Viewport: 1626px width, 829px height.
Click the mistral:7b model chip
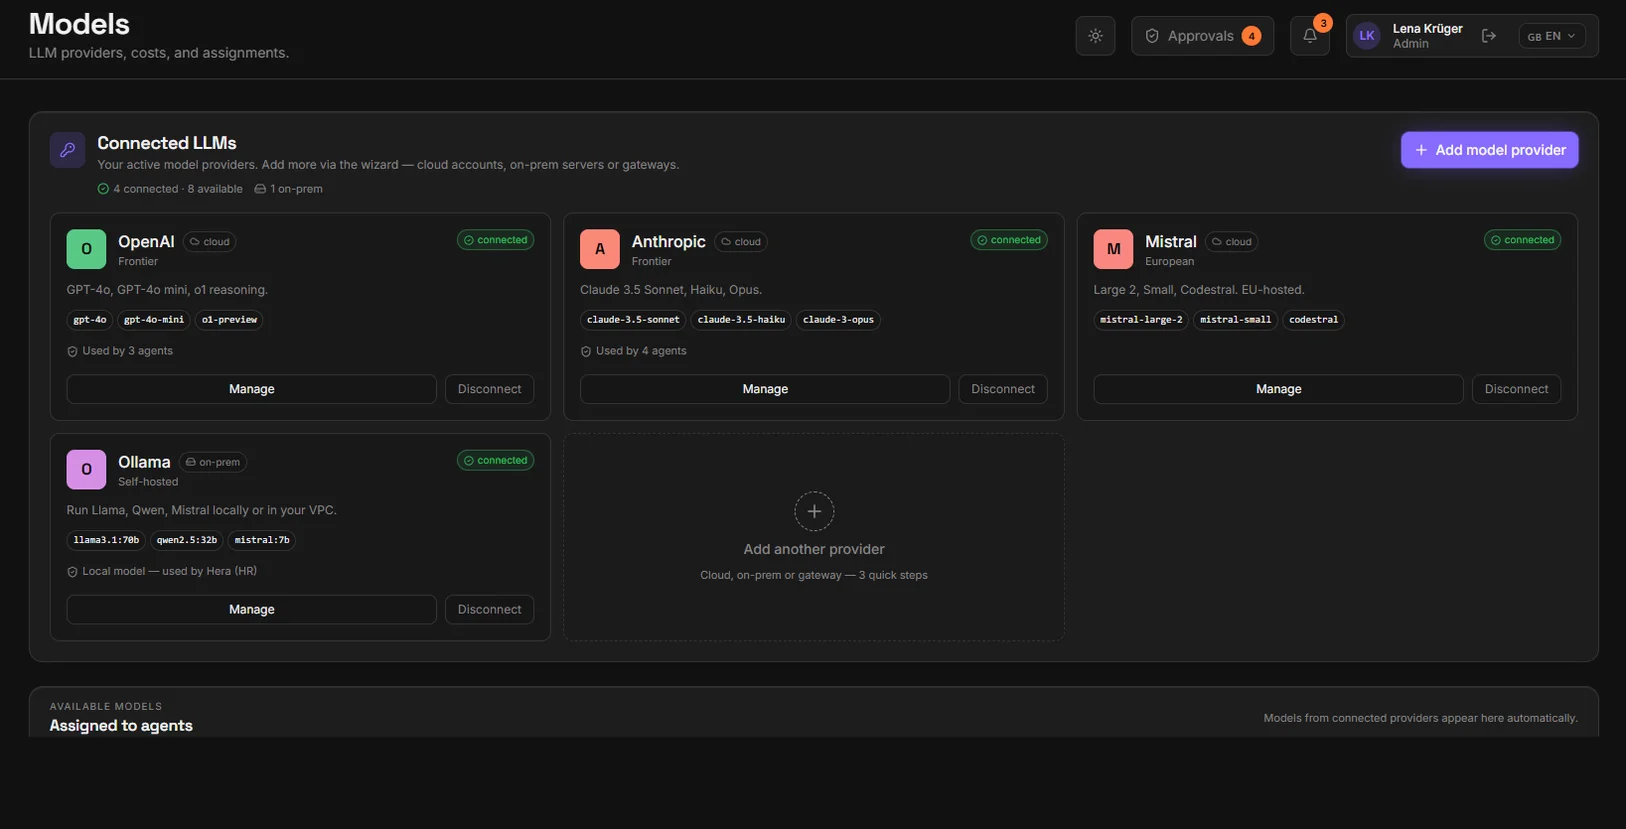(262, 540)
